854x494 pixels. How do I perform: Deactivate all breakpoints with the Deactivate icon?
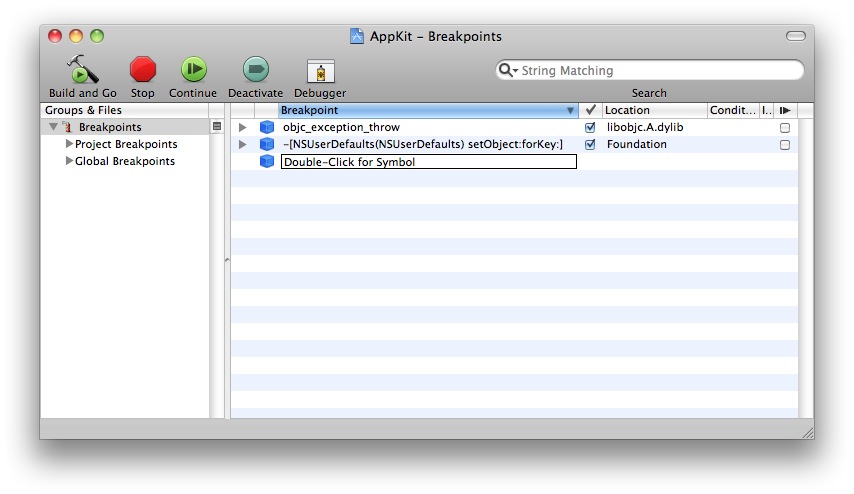(255, 70)
